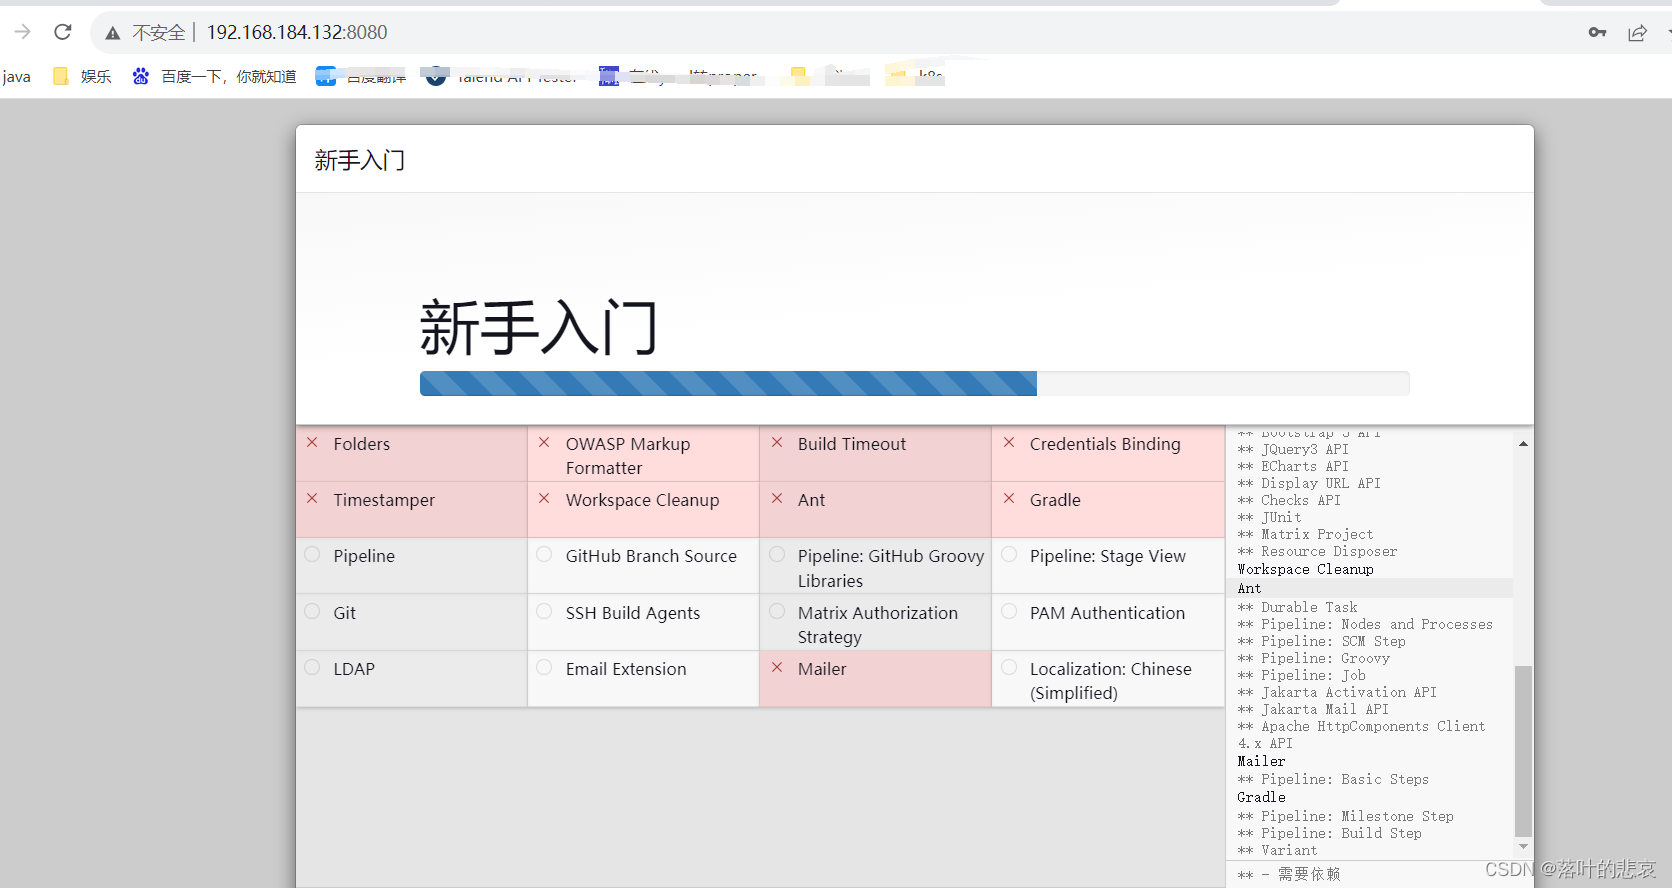The image size is (1672, 888).
Task: Click pending circle for Pipeline: GitHub Groovy Libraries
Action: click(777, 554)
